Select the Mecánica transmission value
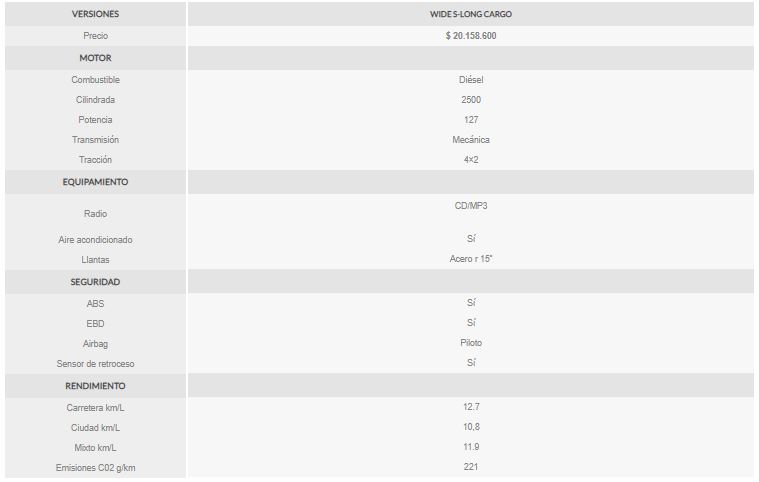Screen dimensions: 759x482 point(471,139)
